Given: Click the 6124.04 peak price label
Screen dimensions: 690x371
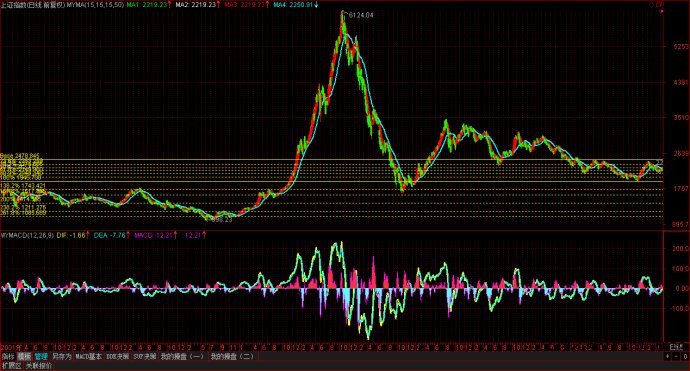Looking at the screenshot, I should click(361, 15).
